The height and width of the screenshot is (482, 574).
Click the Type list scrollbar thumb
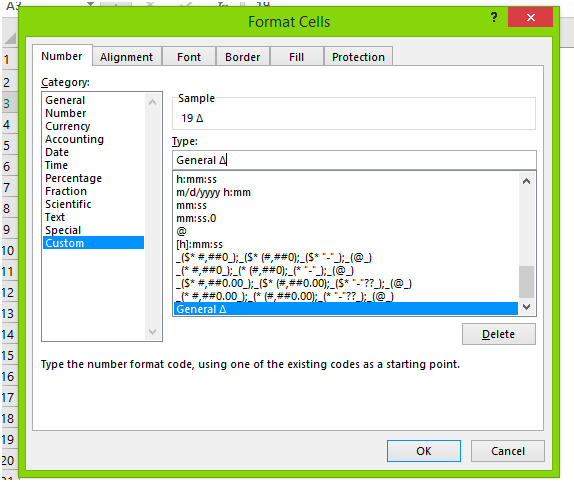coord(526,282)
